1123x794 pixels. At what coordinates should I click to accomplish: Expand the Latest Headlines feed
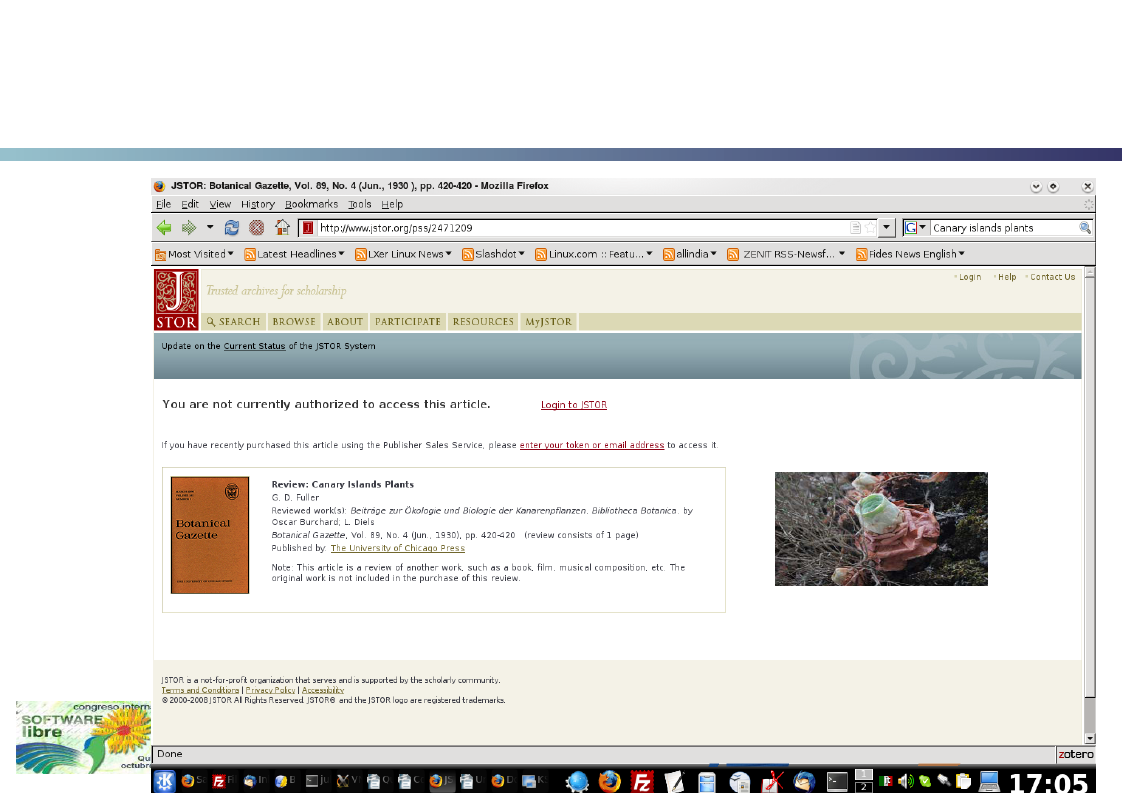click(x=294, y=254)
